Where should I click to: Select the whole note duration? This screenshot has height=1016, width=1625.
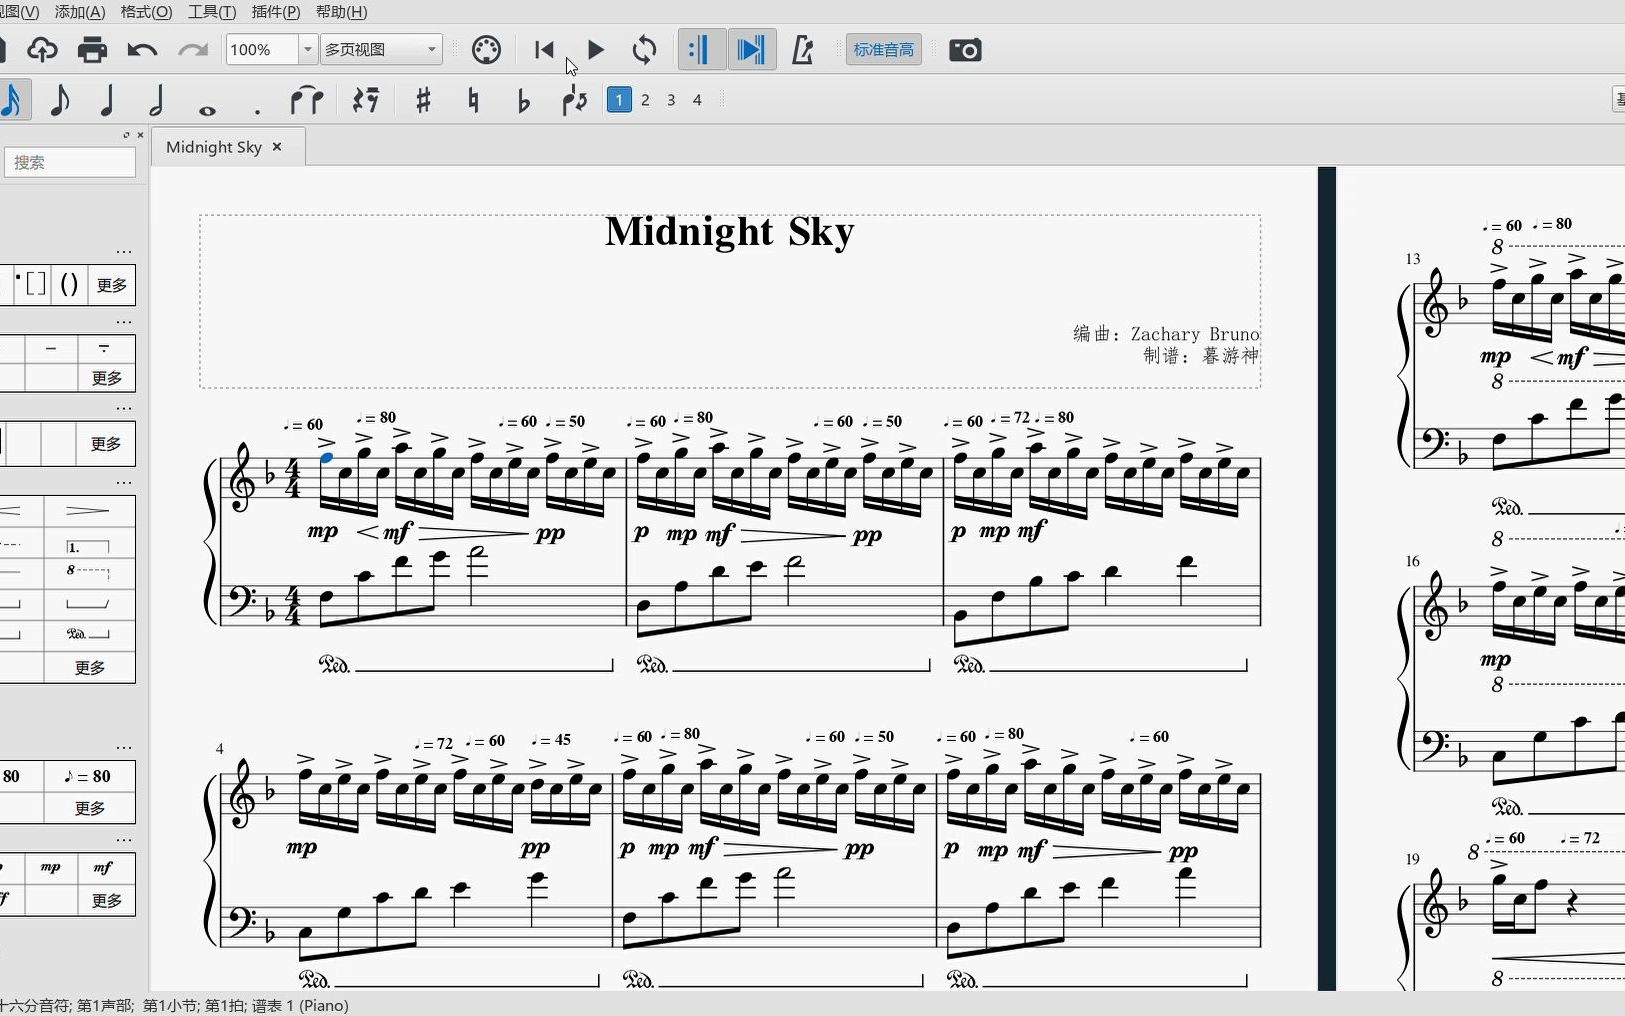tap(207, 110)
